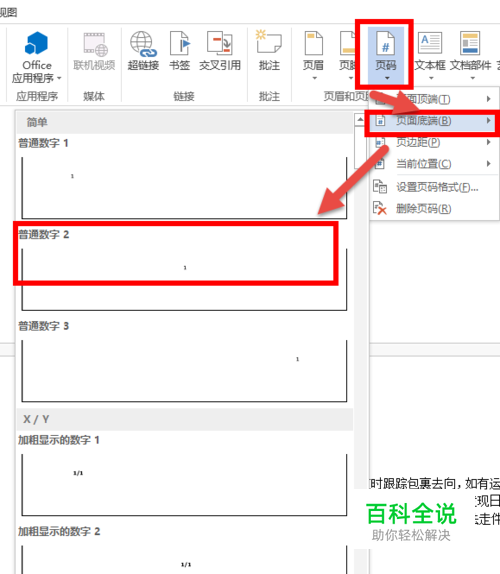Open dropdown arrow under 文档部件
Image resolution: width=500 pixels, height=574 pixels.
(x=473, y=78)
